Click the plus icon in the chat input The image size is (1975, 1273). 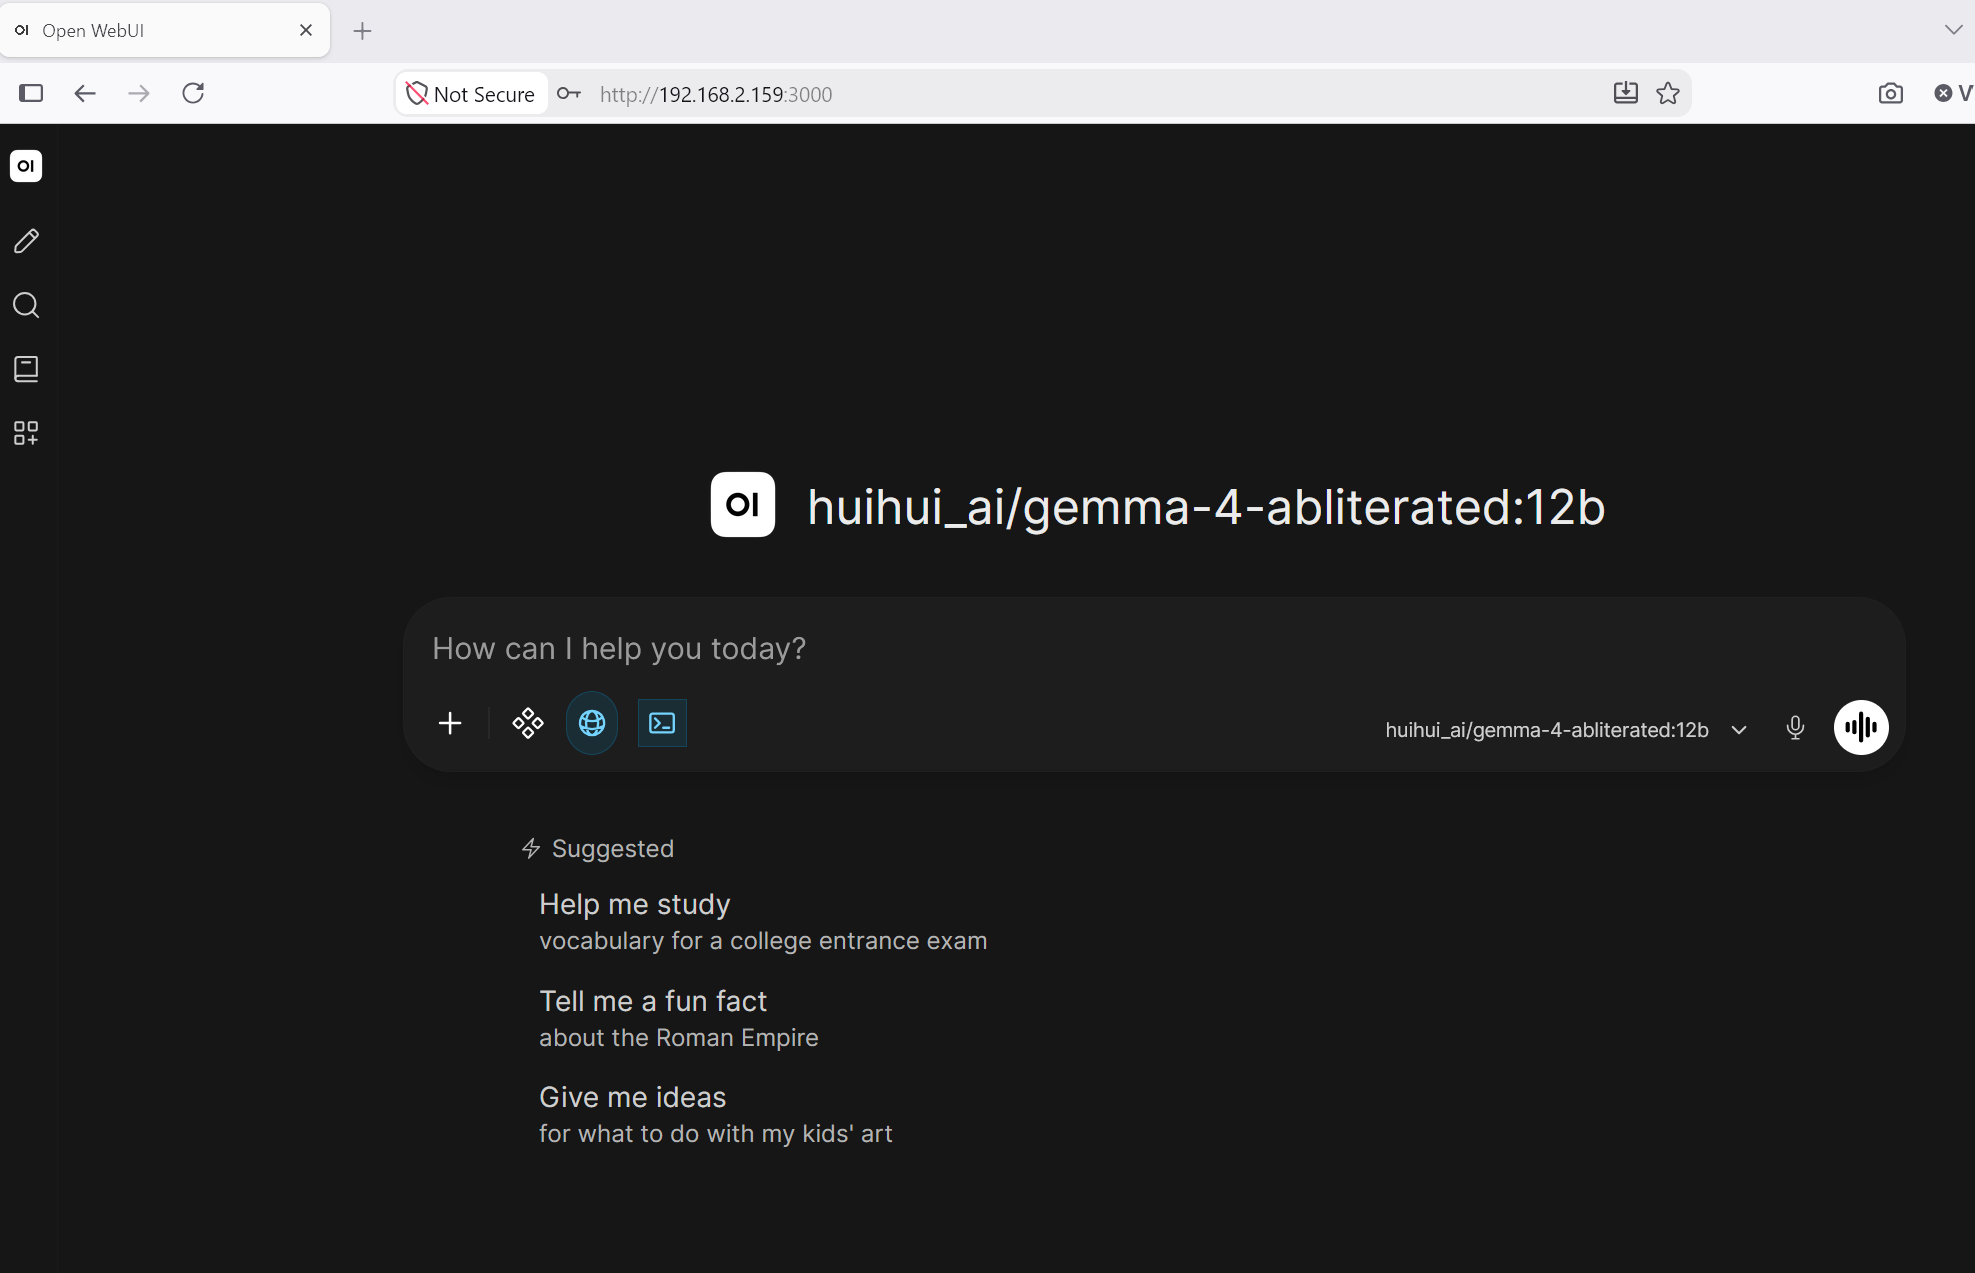(450, 723)
